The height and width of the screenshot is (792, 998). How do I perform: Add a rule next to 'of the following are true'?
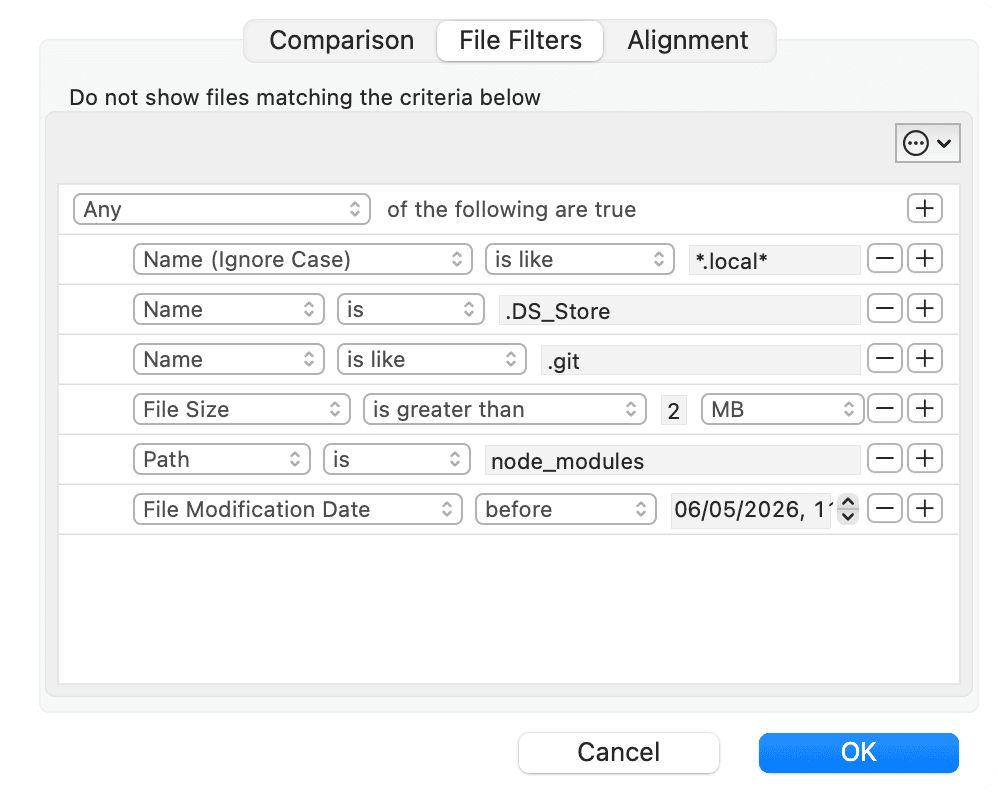tap(924, 209)
